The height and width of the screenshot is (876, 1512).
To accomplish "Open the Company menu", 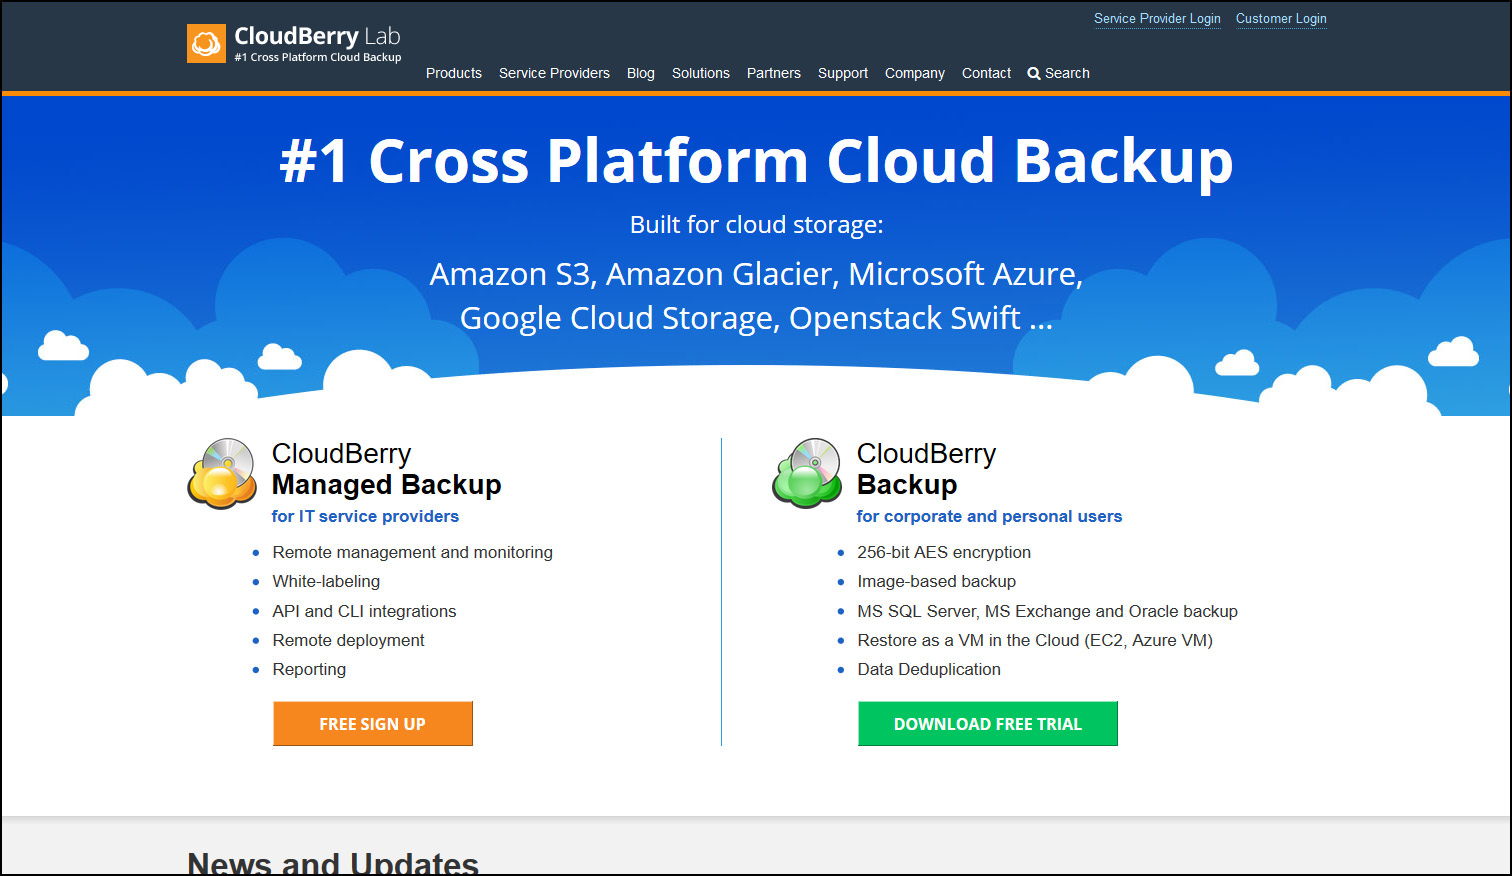I will [914, 73].
